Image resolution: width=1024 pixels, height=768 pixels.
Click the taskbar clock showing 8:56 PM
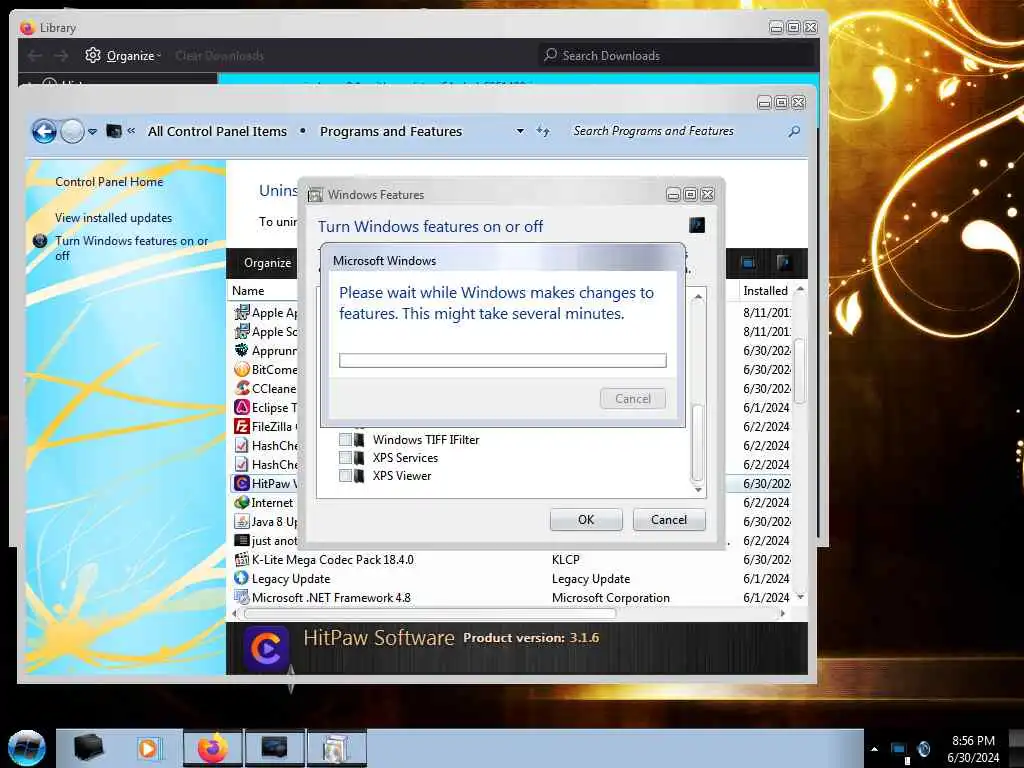click(973, 749)
